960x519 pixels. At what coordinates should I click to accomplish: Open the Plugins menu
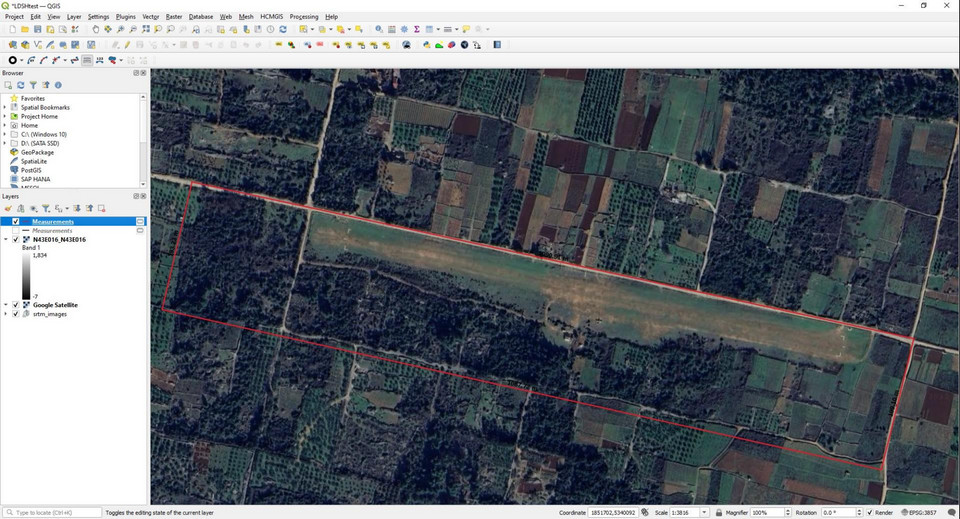126,17
